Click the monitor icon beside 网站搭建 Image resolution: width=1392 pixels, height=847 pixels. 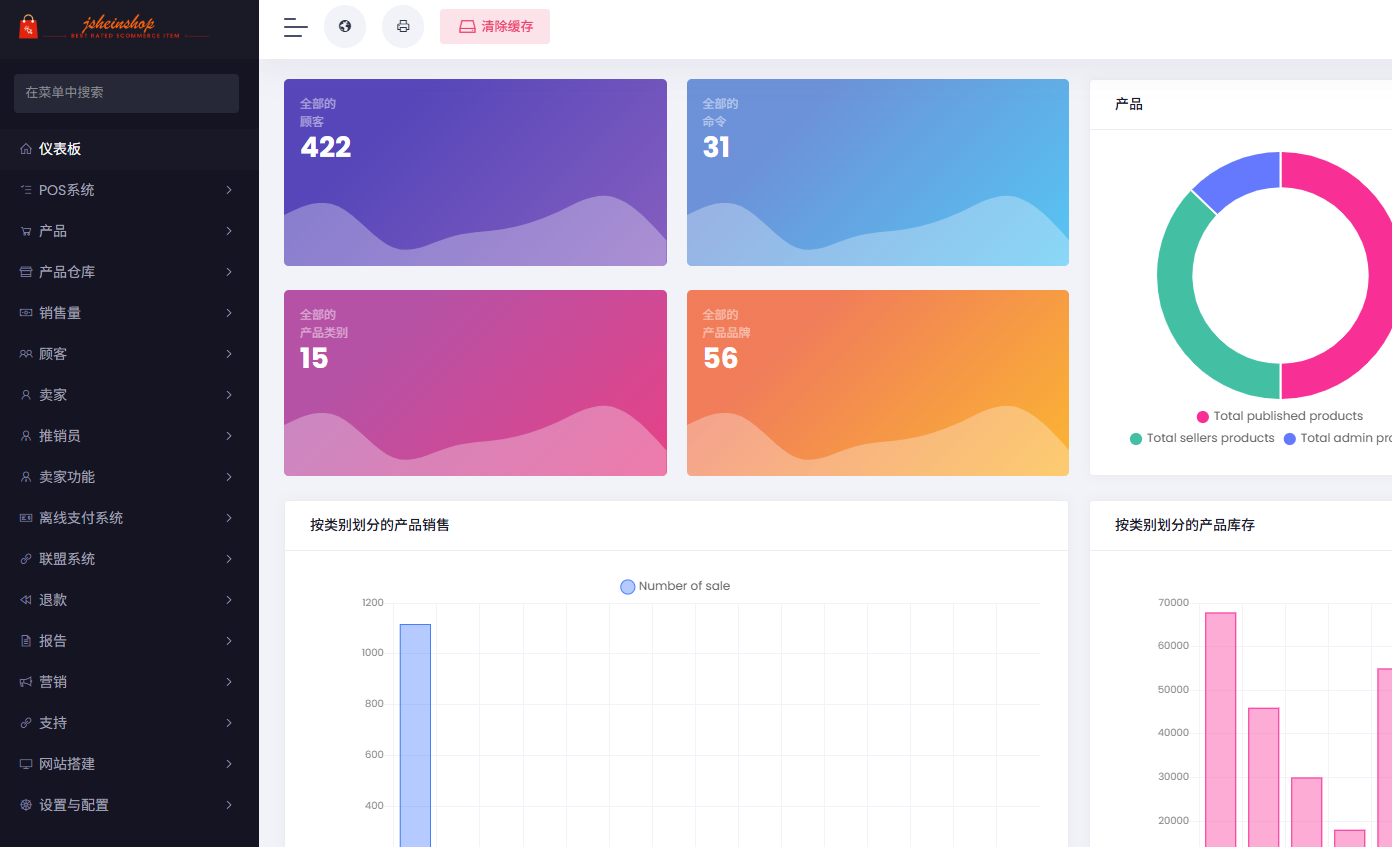coord(26,764)
